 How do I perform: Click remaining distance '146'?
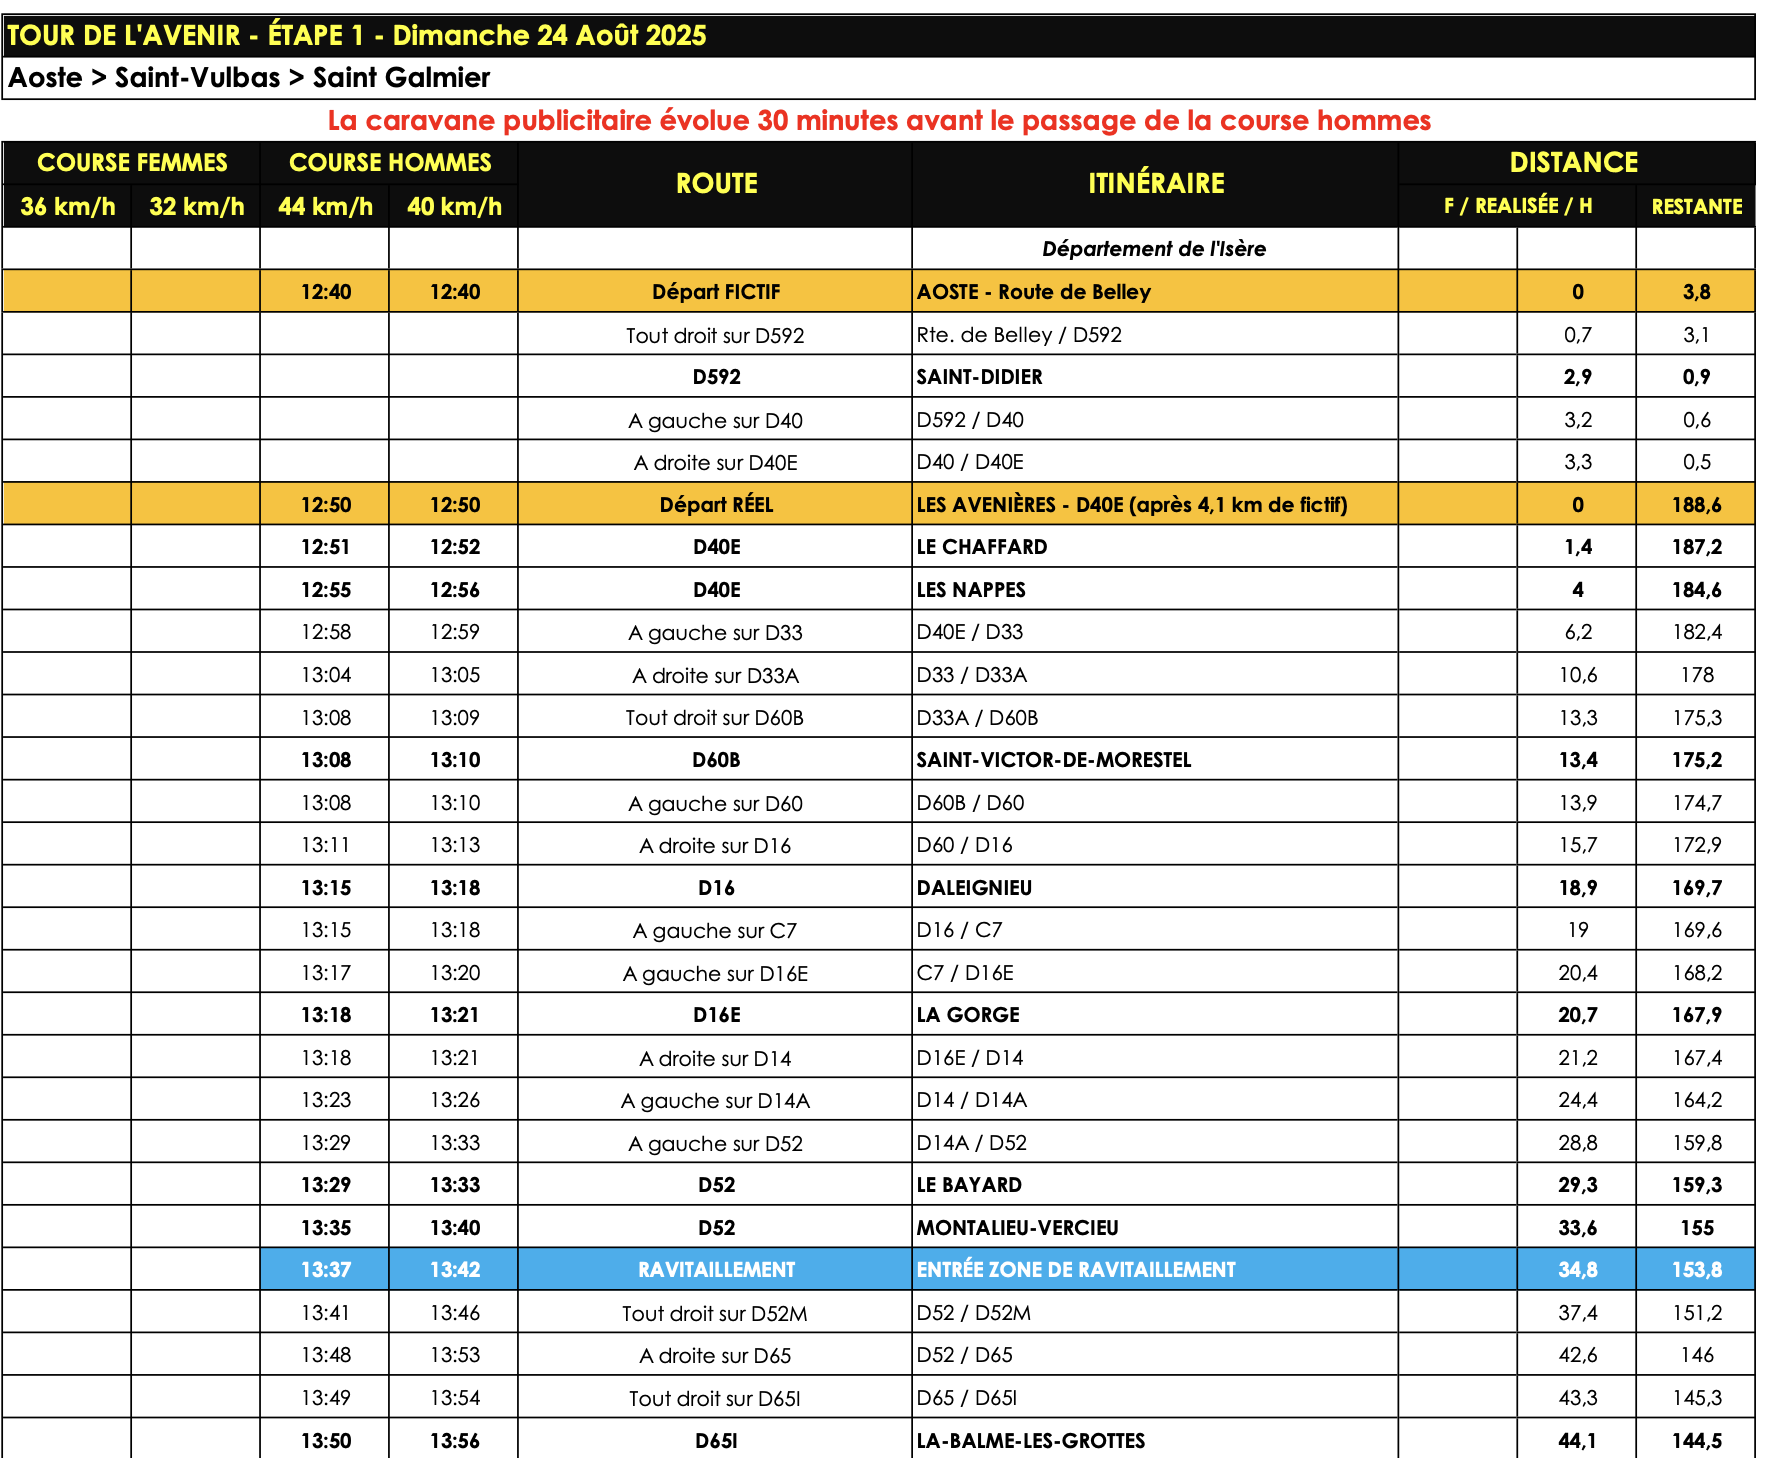1696,1356
